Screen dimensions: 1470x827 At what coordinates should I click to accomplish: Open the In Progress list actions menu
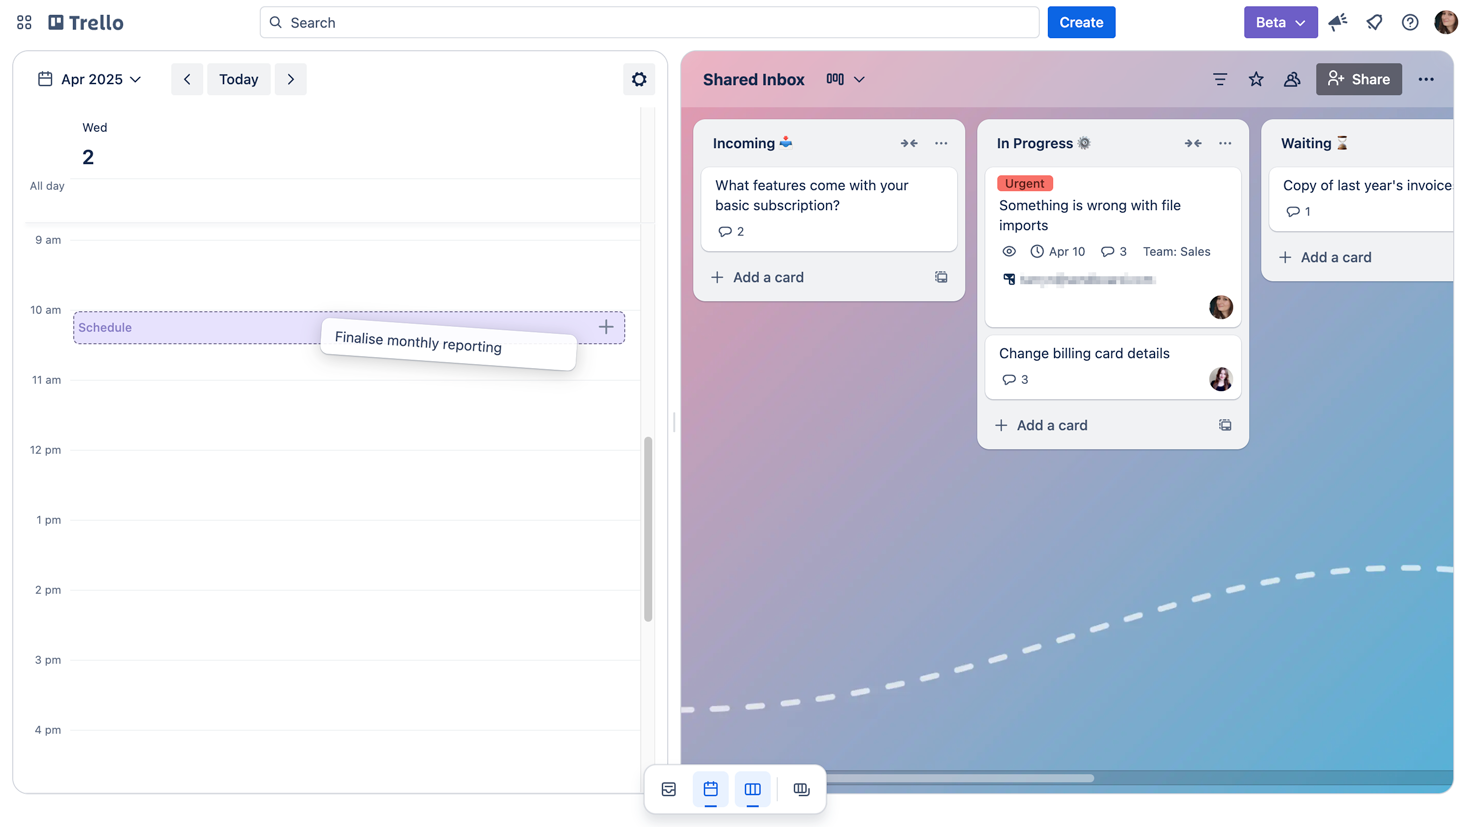click(x=1225, y=143)
